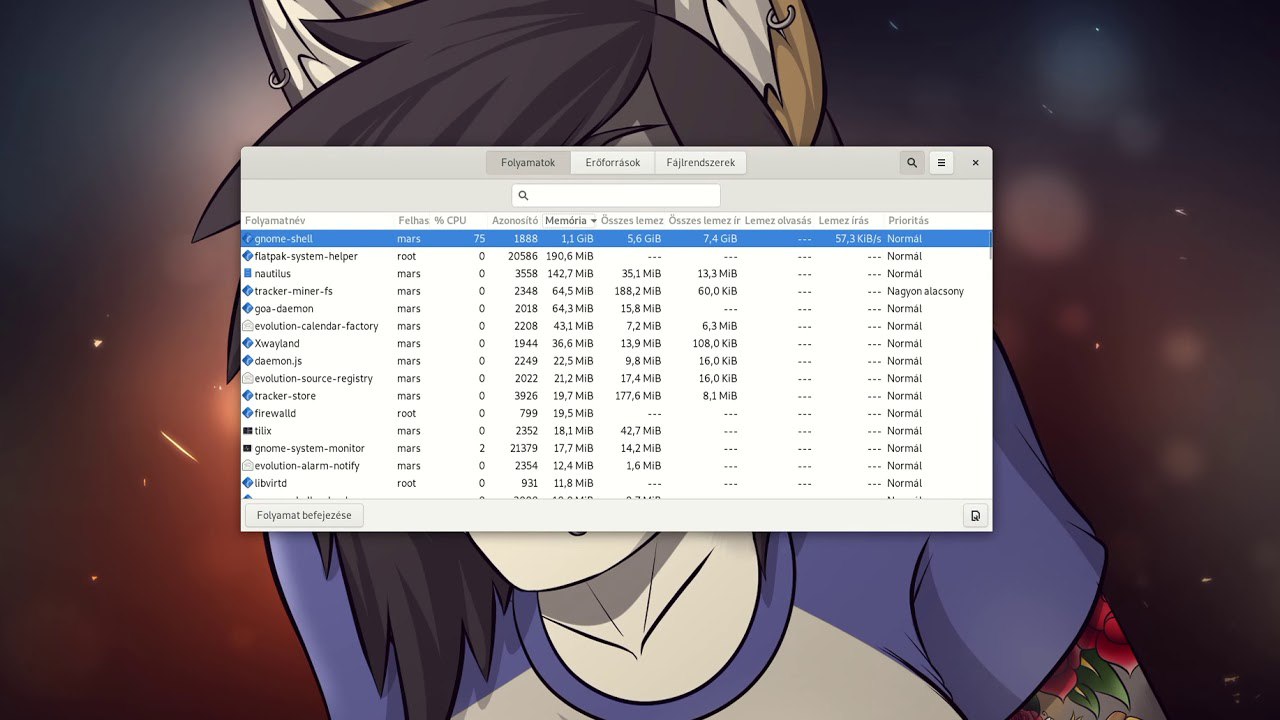The image size is (1280, 720).
Task: Sort by the Felhas column header
Action: tap(413, 220)
